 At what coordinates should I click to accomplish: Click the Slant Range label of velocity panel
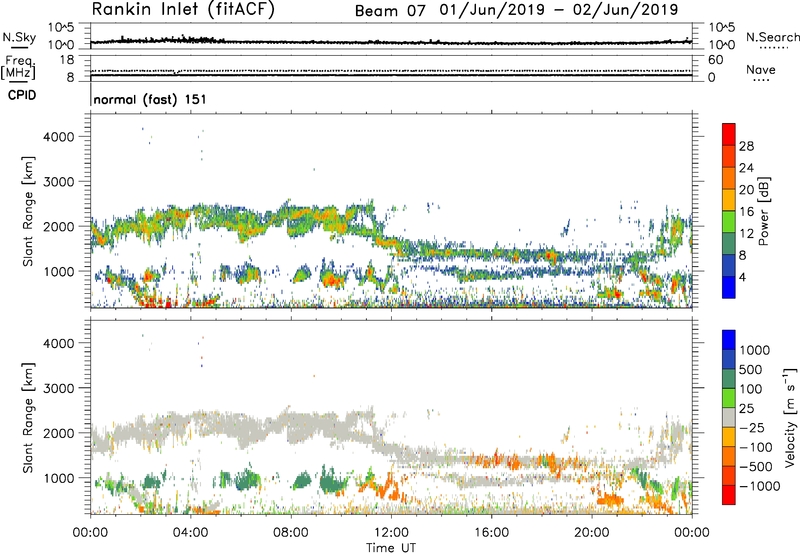(28, 418)
